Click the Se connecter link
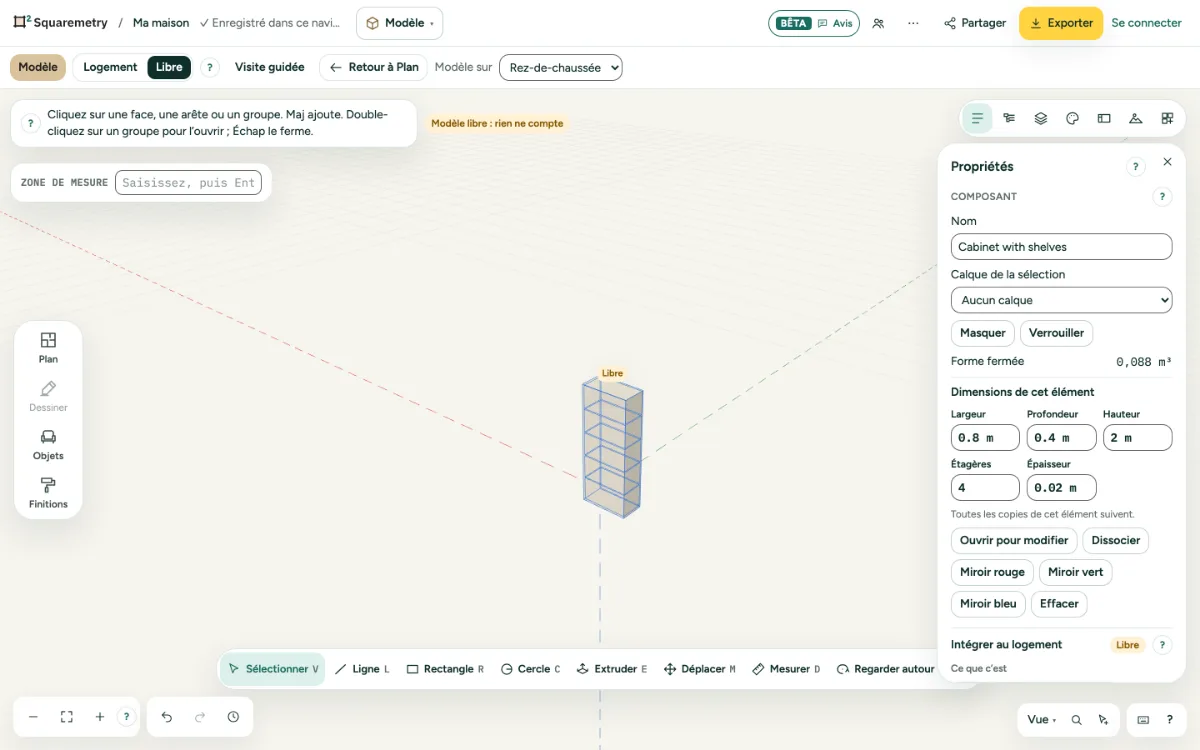1200x750 pixels. coord(1147,23)
